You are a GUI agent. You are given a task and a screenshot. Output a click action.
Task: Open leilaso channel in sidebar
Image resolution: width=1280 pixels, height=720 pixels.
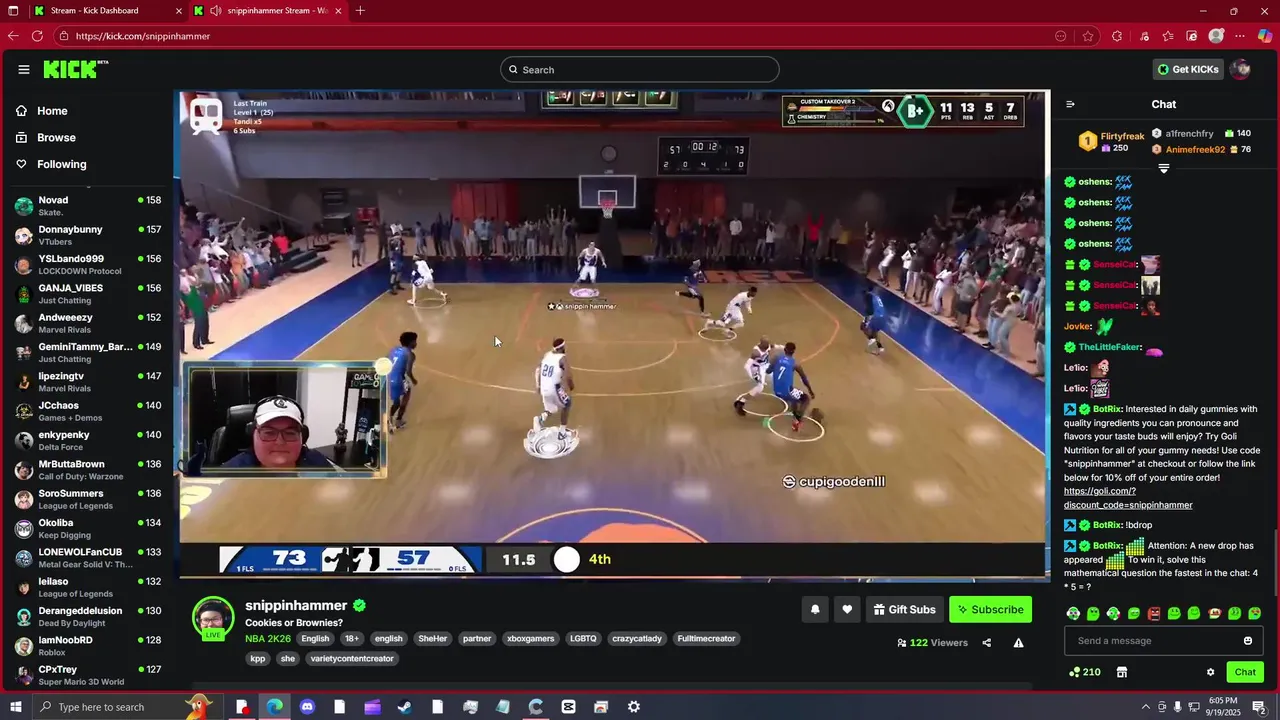pos(88,587)
